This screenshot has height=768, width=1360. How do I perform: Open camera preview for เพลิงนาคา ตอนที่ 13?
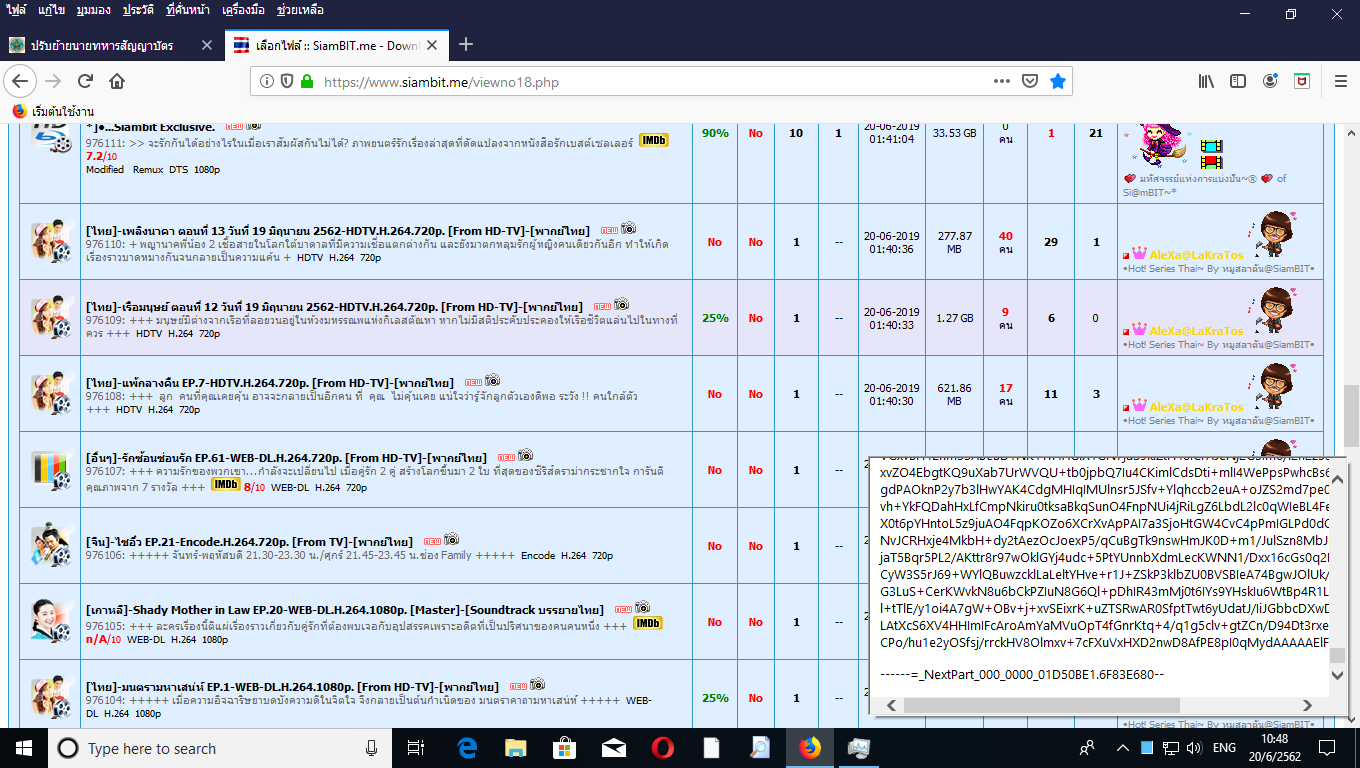pos(629,228)
